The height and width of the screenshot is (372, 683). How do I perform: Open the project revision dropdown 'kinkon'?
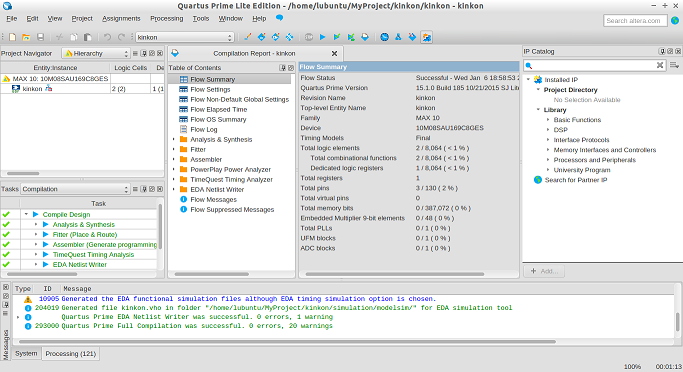pos(185,37)
